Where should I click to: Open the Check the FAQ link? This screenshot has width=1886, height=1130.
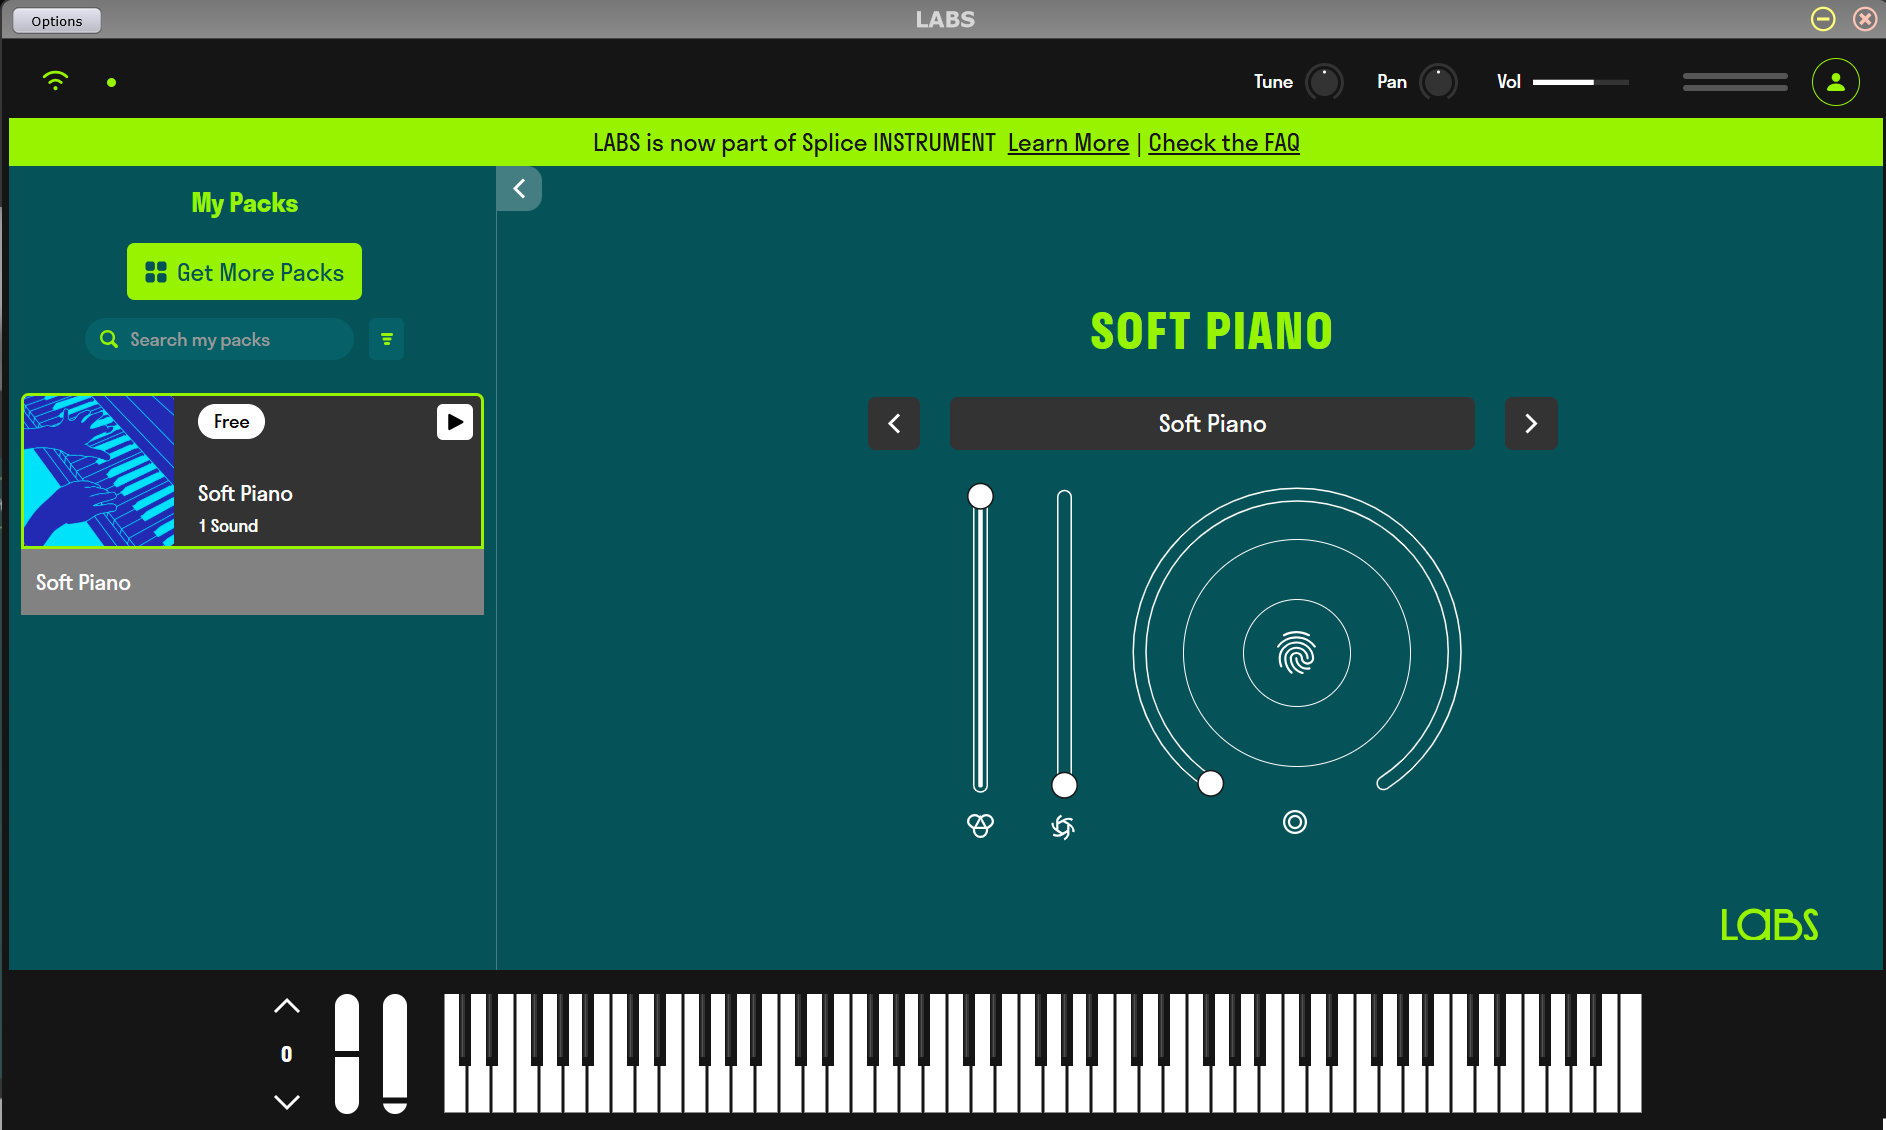coord(1224,142)
